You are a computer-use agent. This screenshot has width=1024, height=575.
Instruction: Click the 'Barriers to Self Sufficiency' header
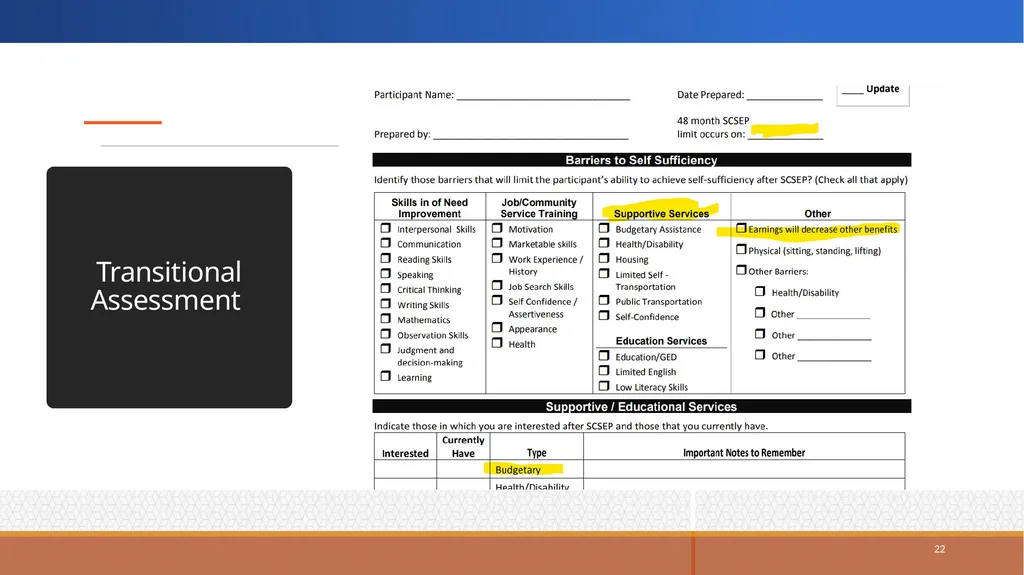(x=641, y=160)
